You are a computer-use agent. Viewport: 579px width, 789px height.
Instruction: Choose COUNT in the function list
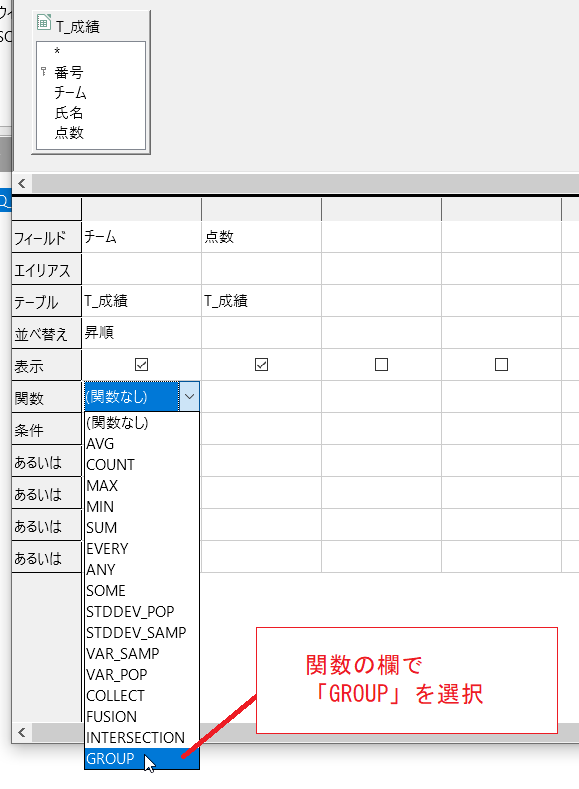coord(141,464)
